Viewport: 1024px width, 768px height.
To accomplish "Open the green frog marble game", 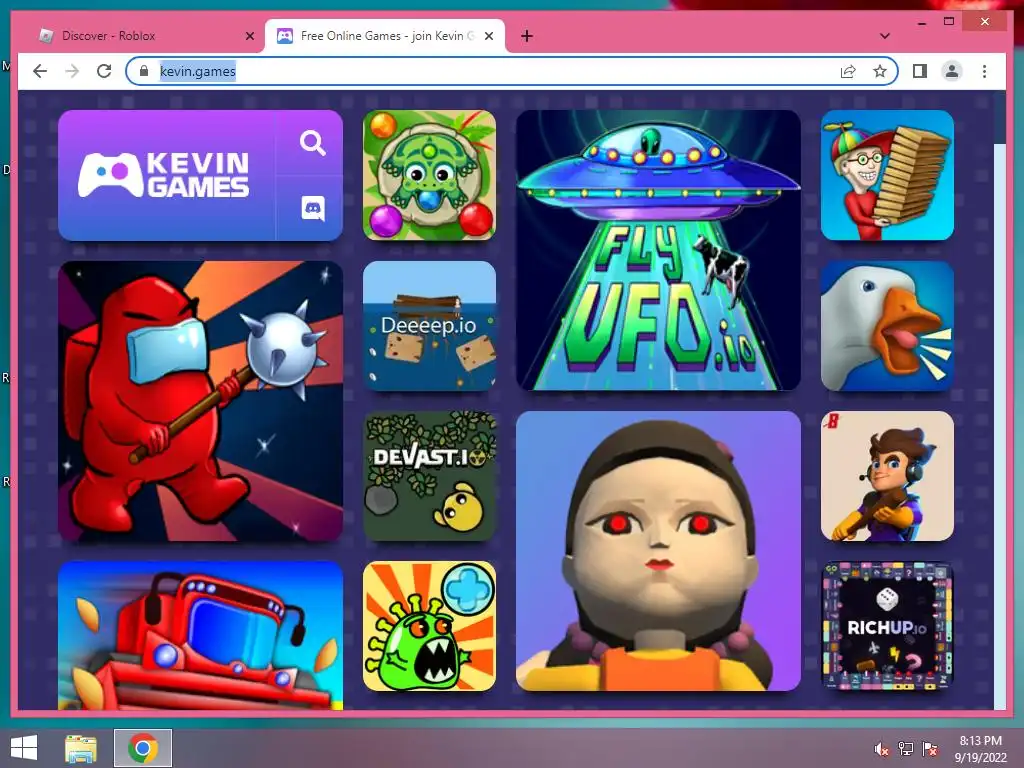I will tap(429, 175).
